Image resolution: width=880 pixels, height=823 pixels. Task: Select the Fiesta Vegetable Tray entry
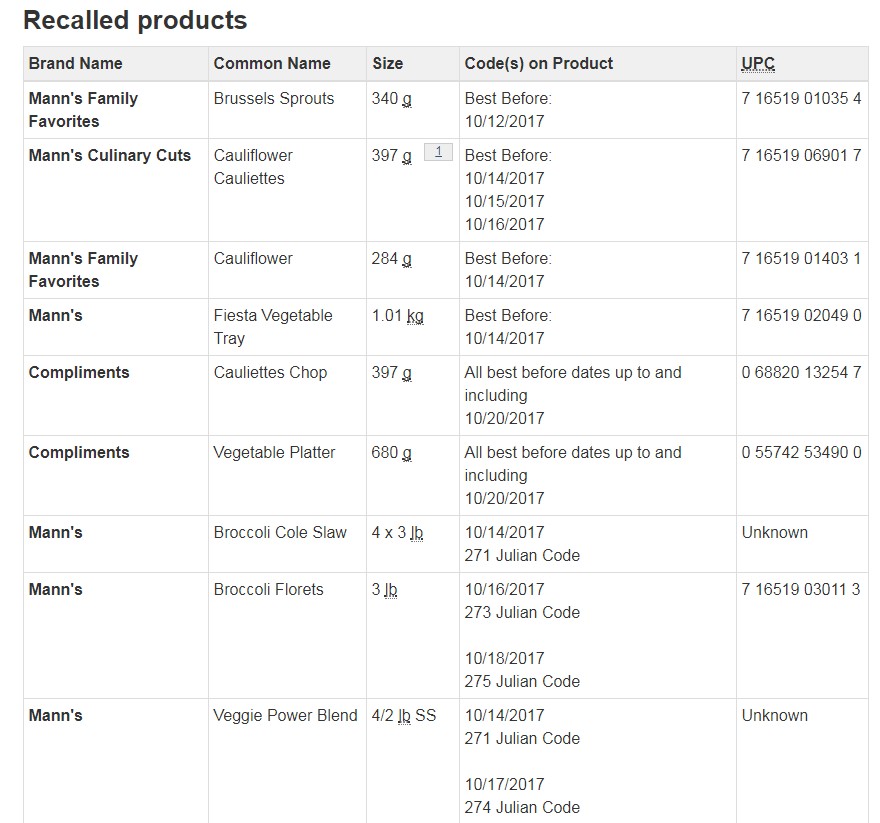click(273, 326)
